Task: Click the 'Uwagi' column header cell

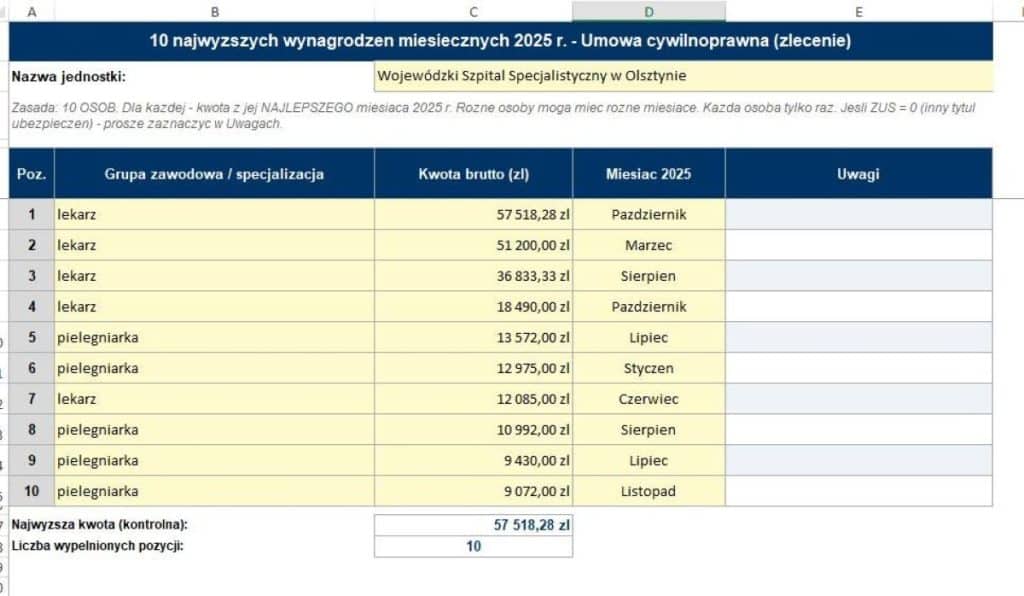Action: (x=859, y=174)
